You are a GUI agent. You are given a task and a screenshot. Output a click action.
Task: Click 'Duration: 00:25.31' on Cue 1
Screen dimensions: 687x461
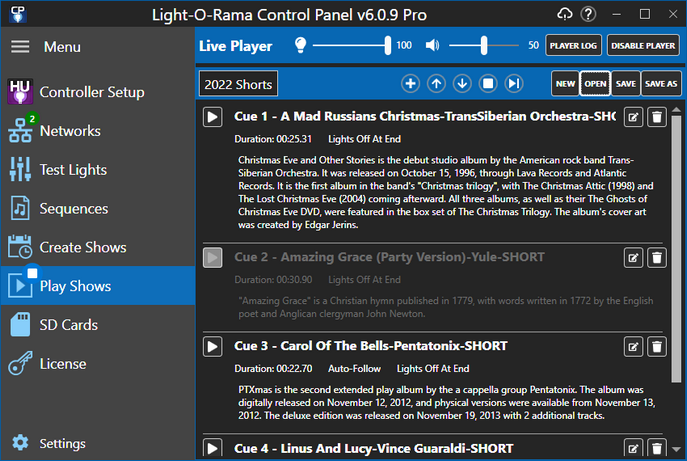point(273,139)
